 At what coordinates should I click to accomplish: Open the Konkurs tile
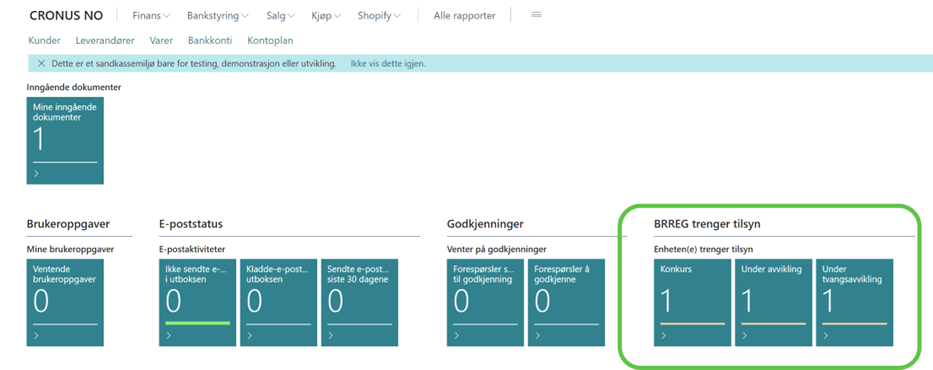click(x=692, y=302)
